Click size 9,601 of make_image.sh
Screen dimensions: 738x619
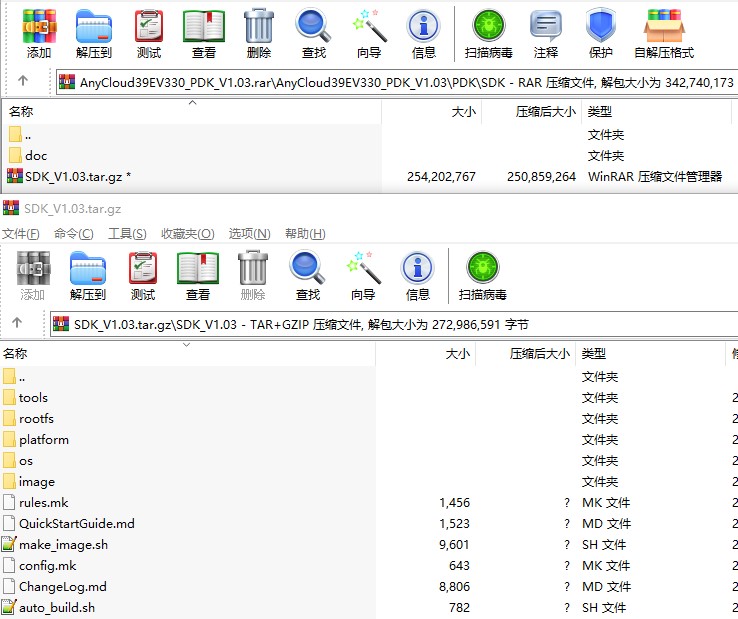click(x=454, y=545)
